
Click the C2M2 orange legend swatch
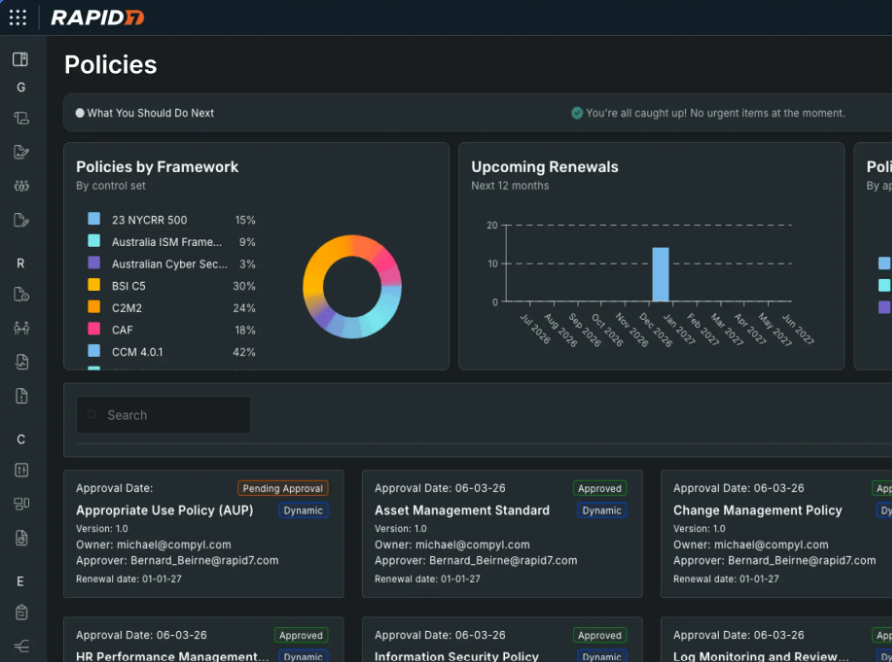[94, 307]
